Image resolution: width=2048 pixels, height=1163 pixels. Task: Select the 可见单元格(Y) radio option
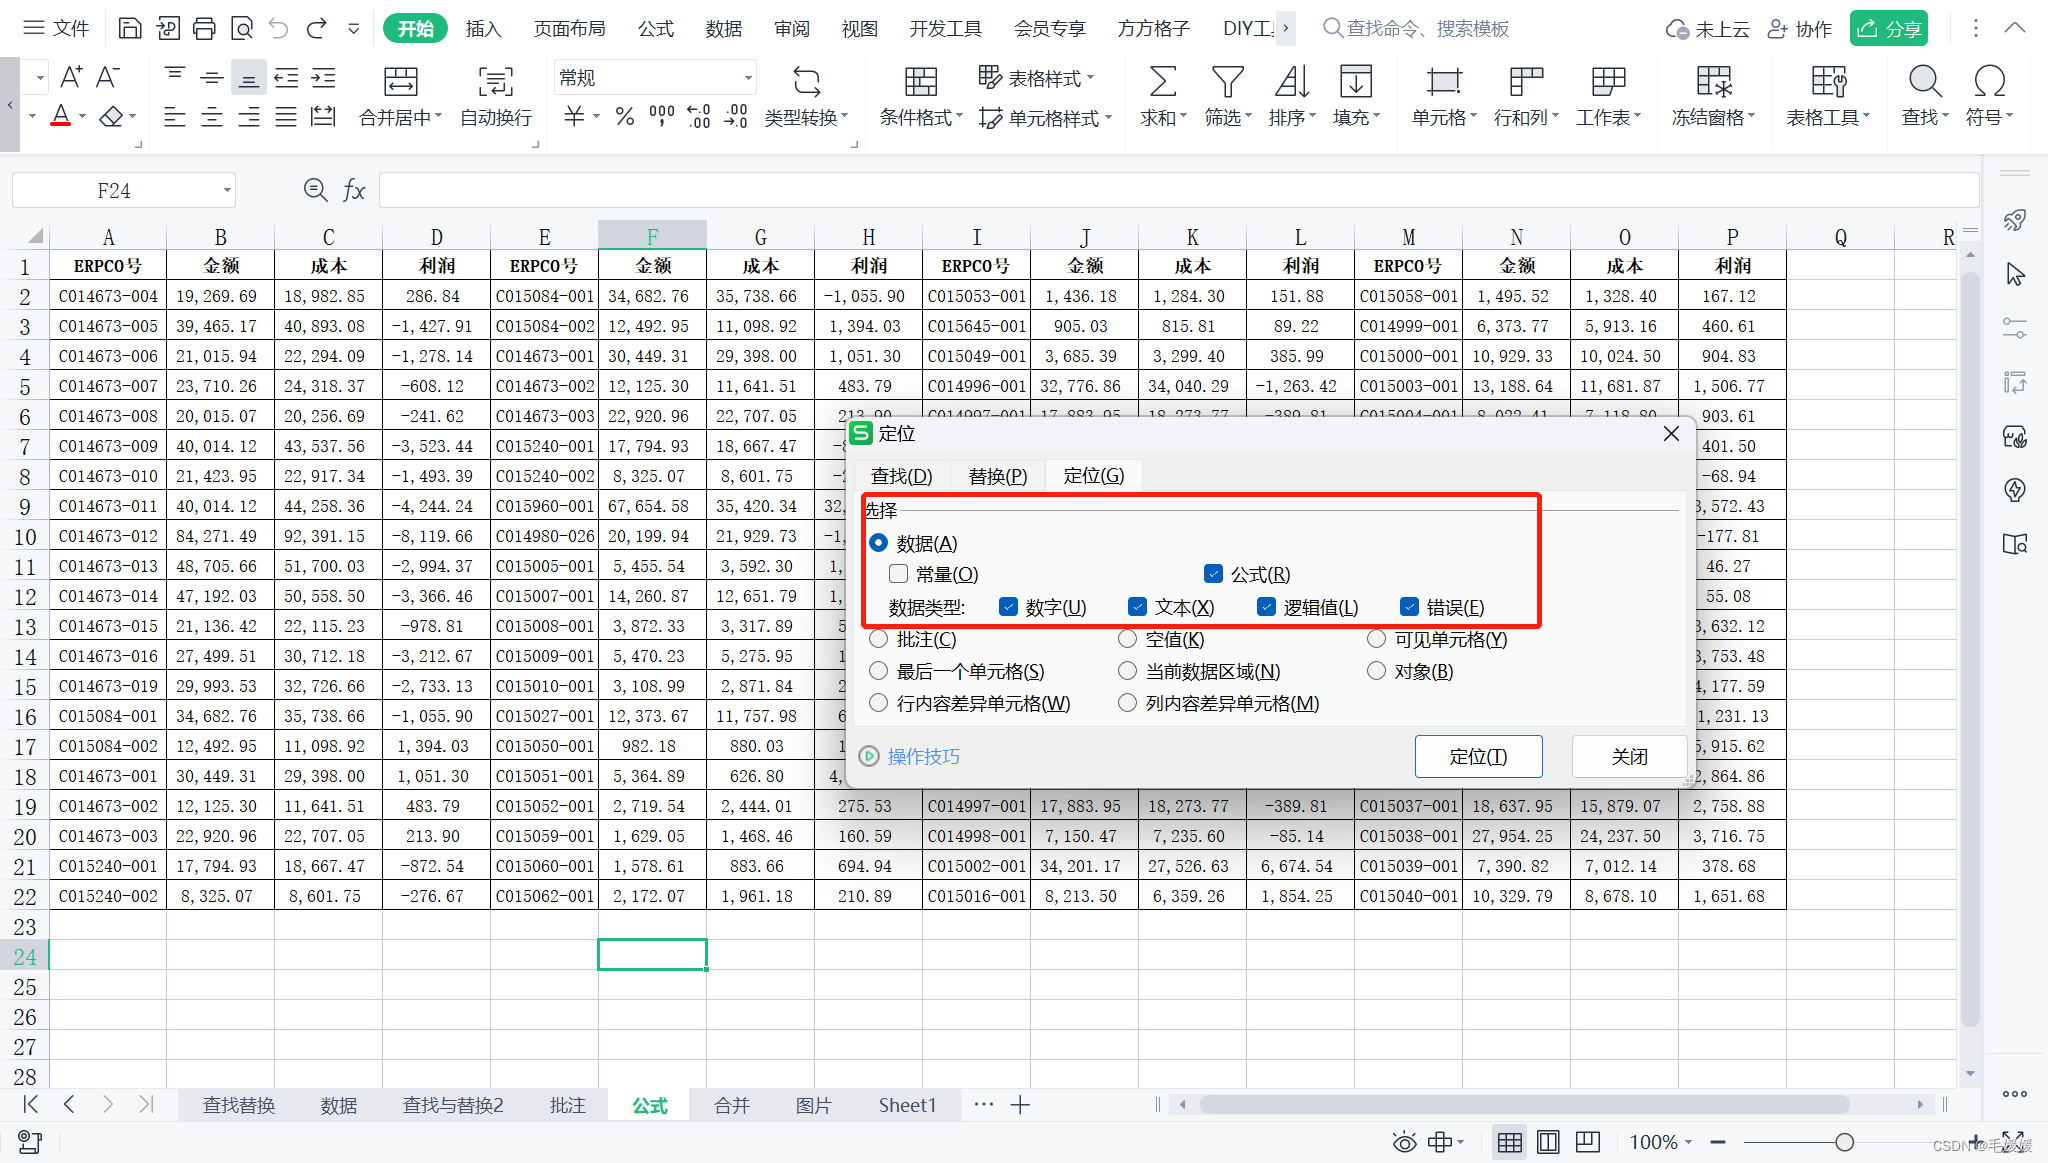coord(1377,639)
